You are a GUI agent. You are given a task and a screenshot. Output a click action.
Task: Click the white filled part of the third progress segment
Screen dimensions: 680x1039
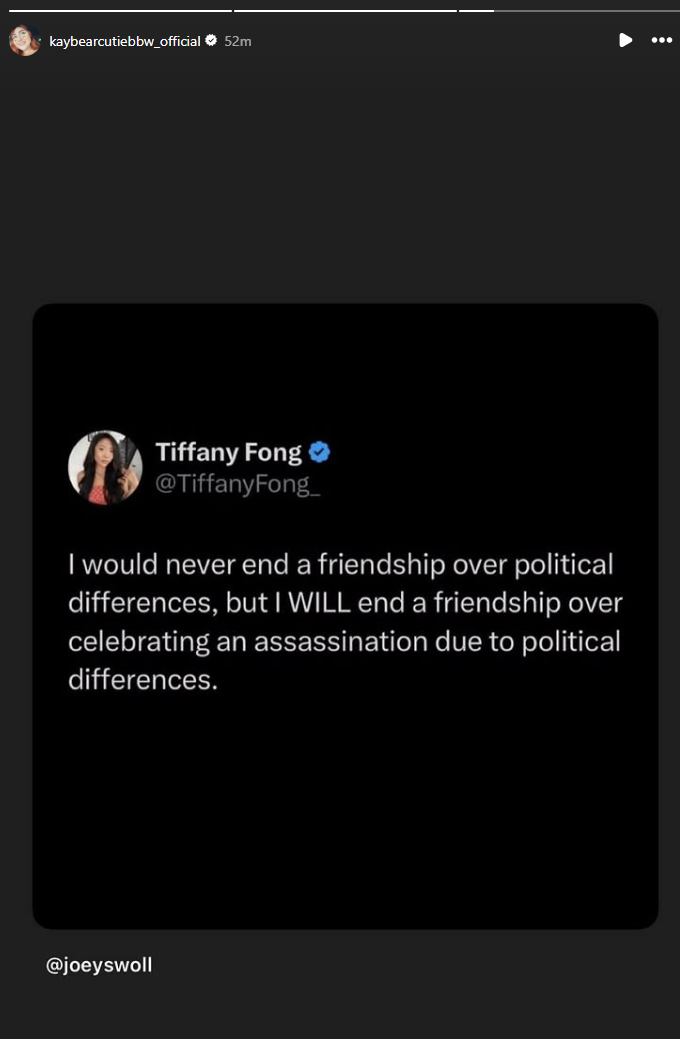coord(477,11)
